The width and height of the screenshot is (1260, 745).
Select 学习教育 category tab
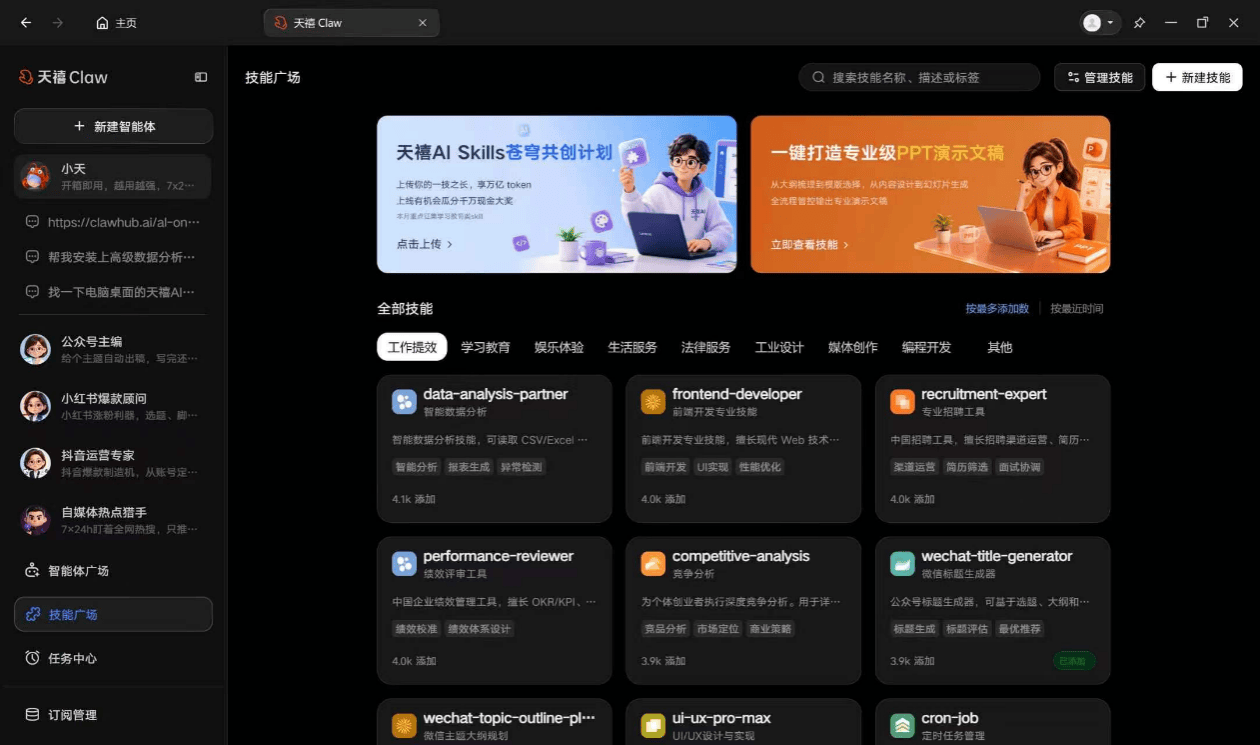[485, 347]
